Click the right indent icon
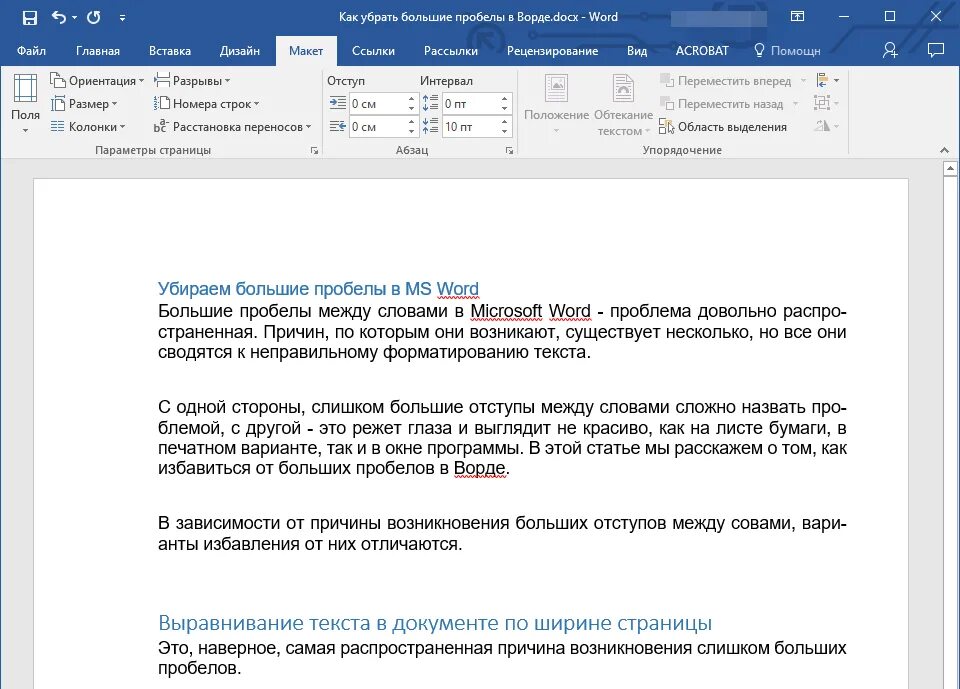Viewport: 960px width, 689px height. [338, 126]
